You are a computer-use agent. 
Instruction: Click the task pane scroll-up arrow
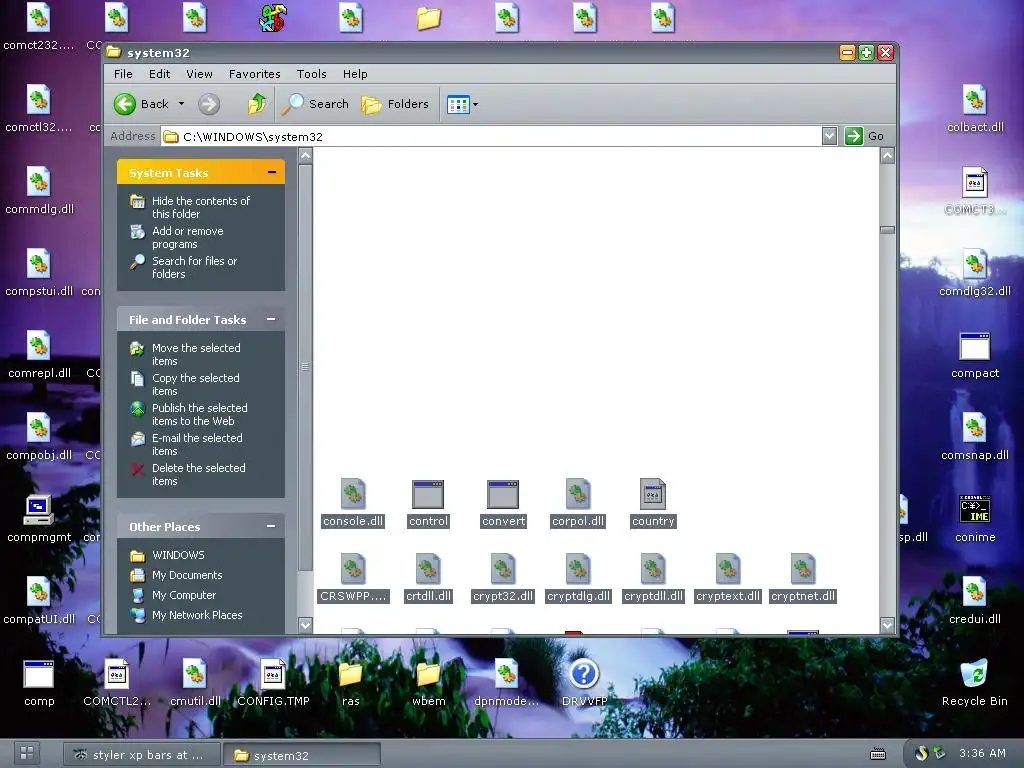pos(305,155)
